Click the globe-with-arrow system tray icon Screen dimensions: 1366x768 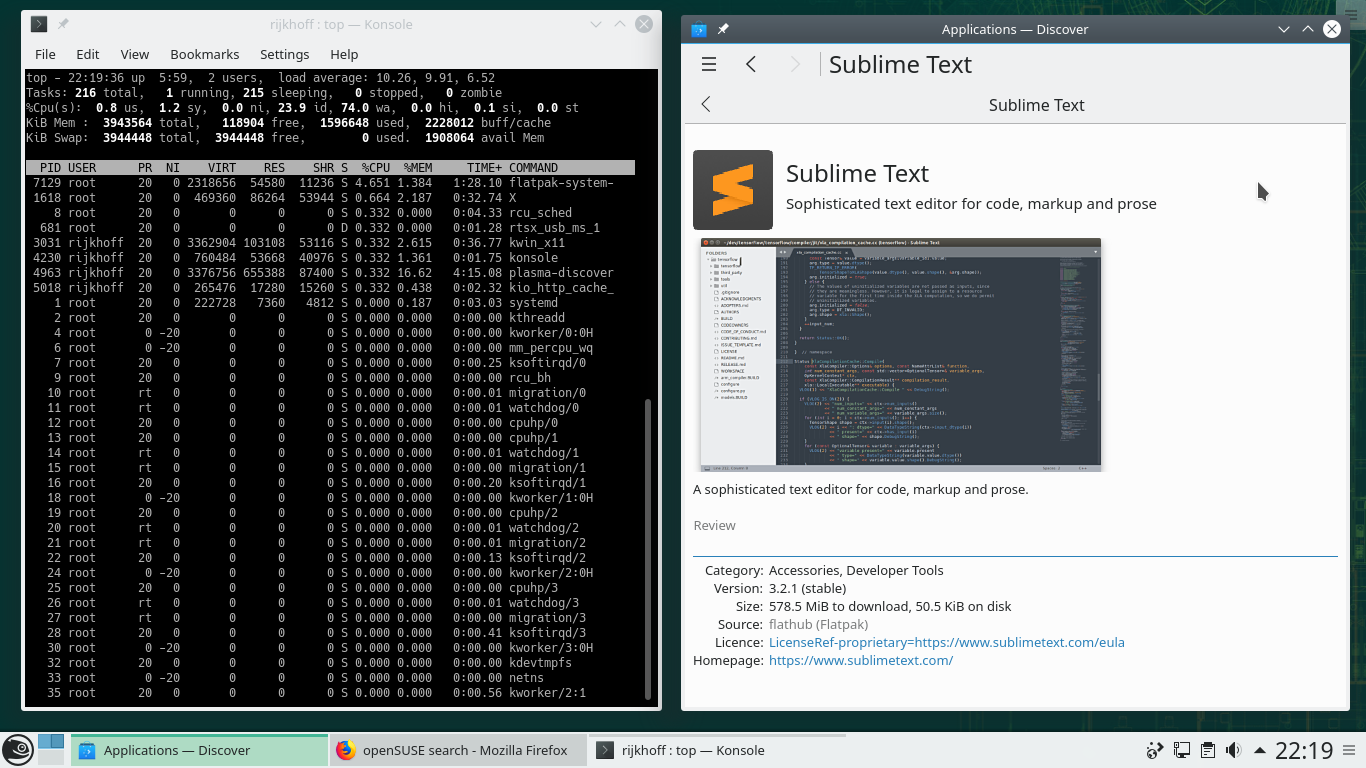click(1155, 750)
